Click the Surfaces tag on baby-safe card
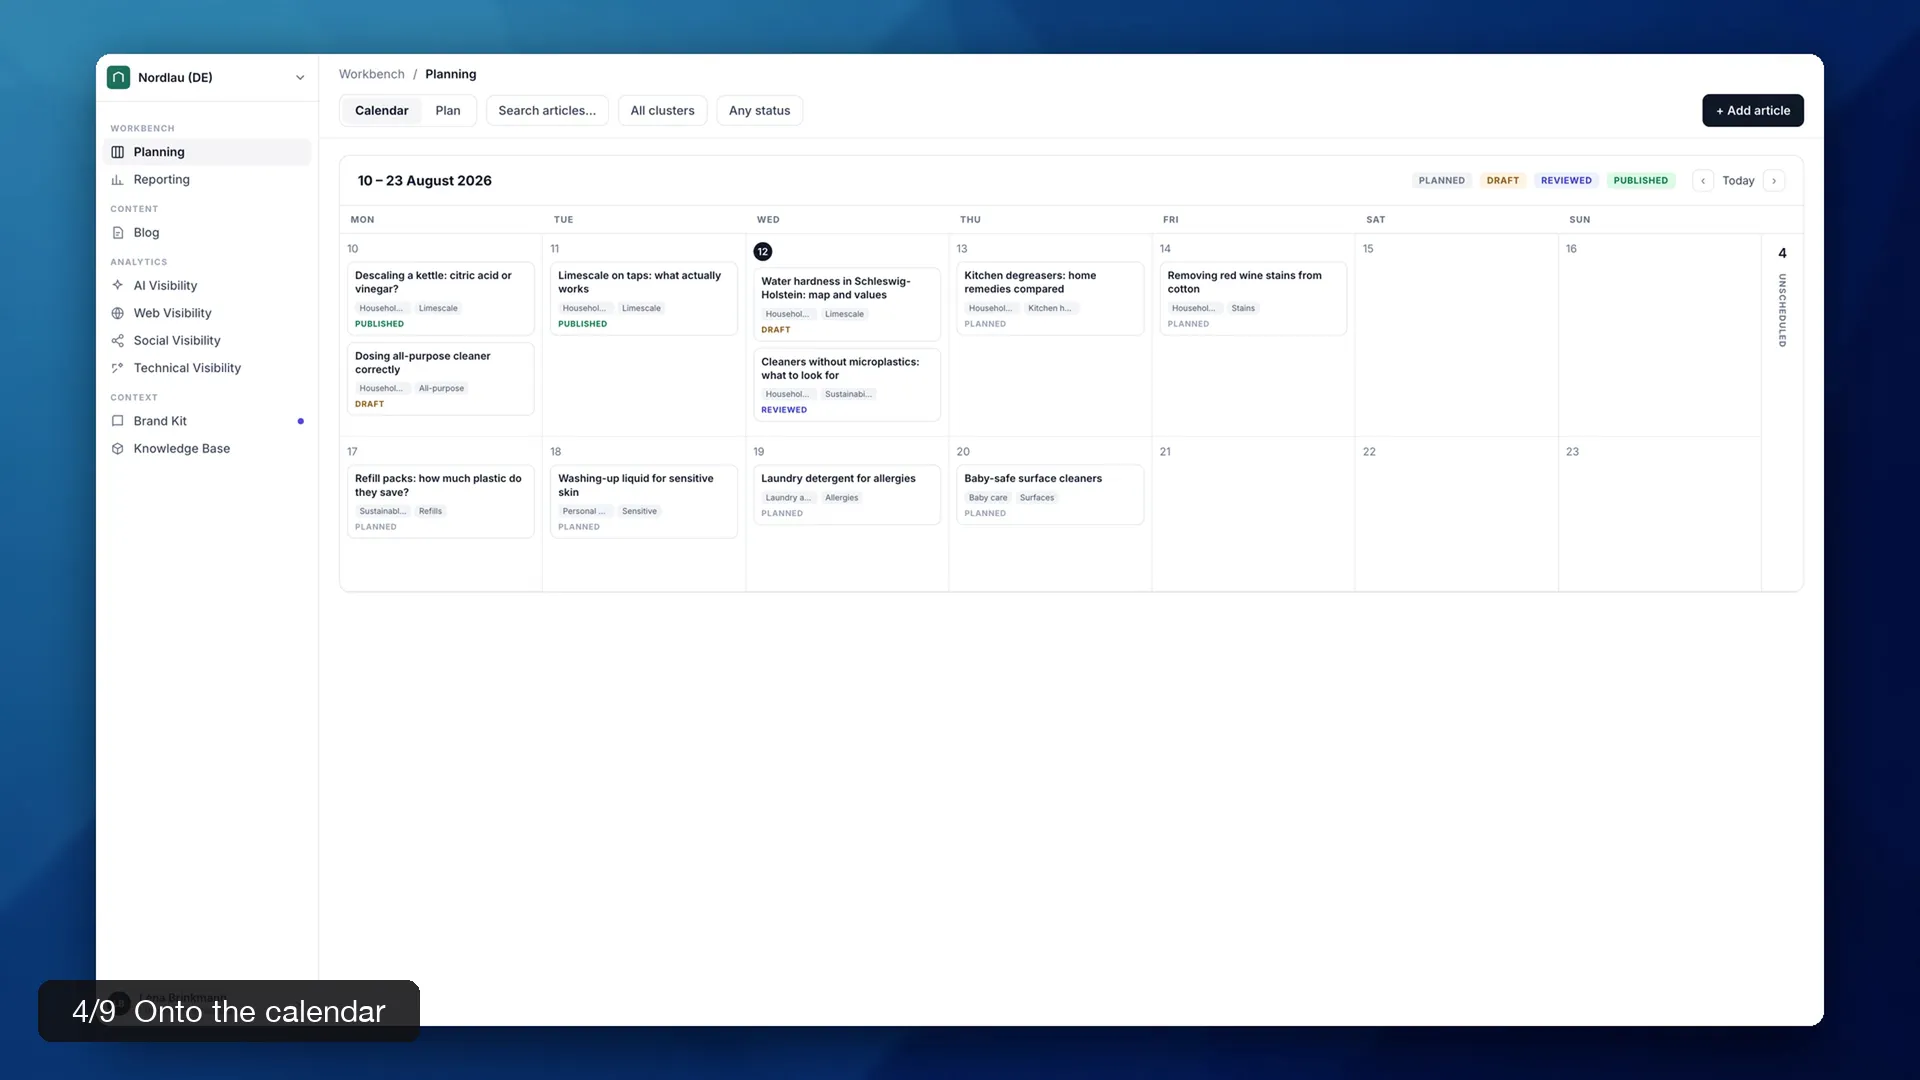1920x1080 pixels. coord(1037,498)
